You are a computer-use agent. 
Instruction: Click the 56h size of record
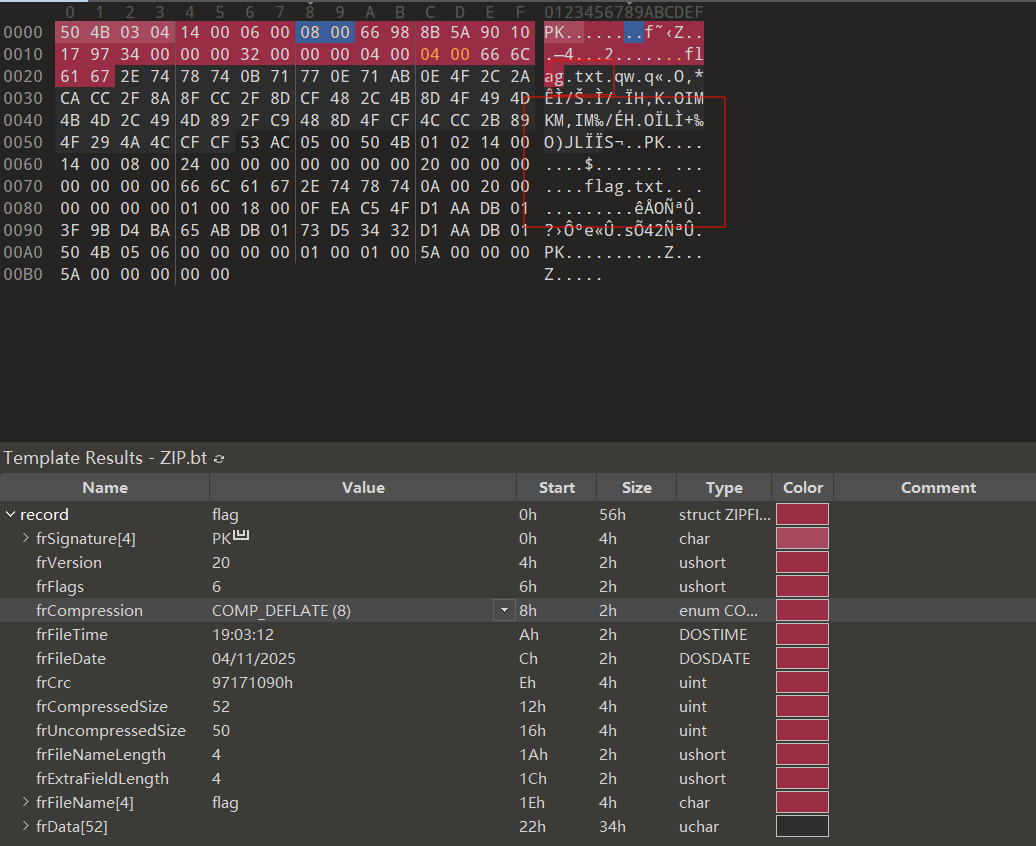click(x=612, y=514)
